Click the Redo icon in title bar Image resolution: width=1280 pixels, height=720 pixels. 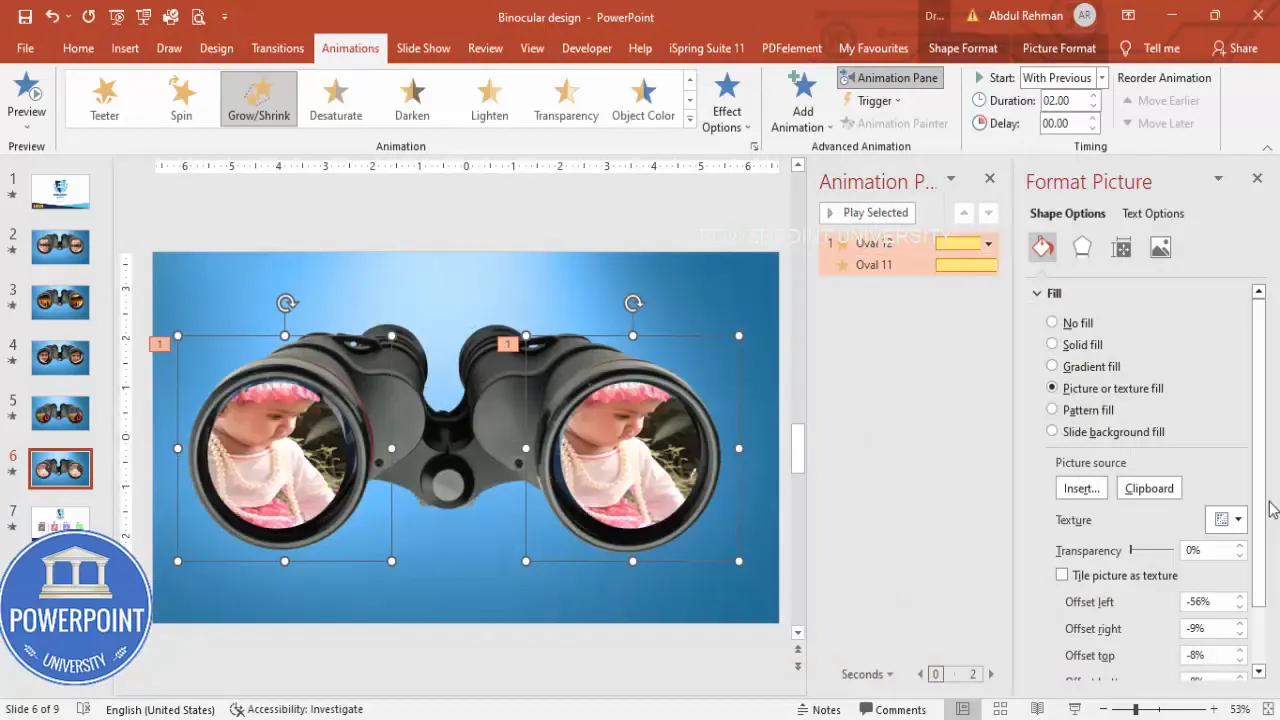[89, 17]
